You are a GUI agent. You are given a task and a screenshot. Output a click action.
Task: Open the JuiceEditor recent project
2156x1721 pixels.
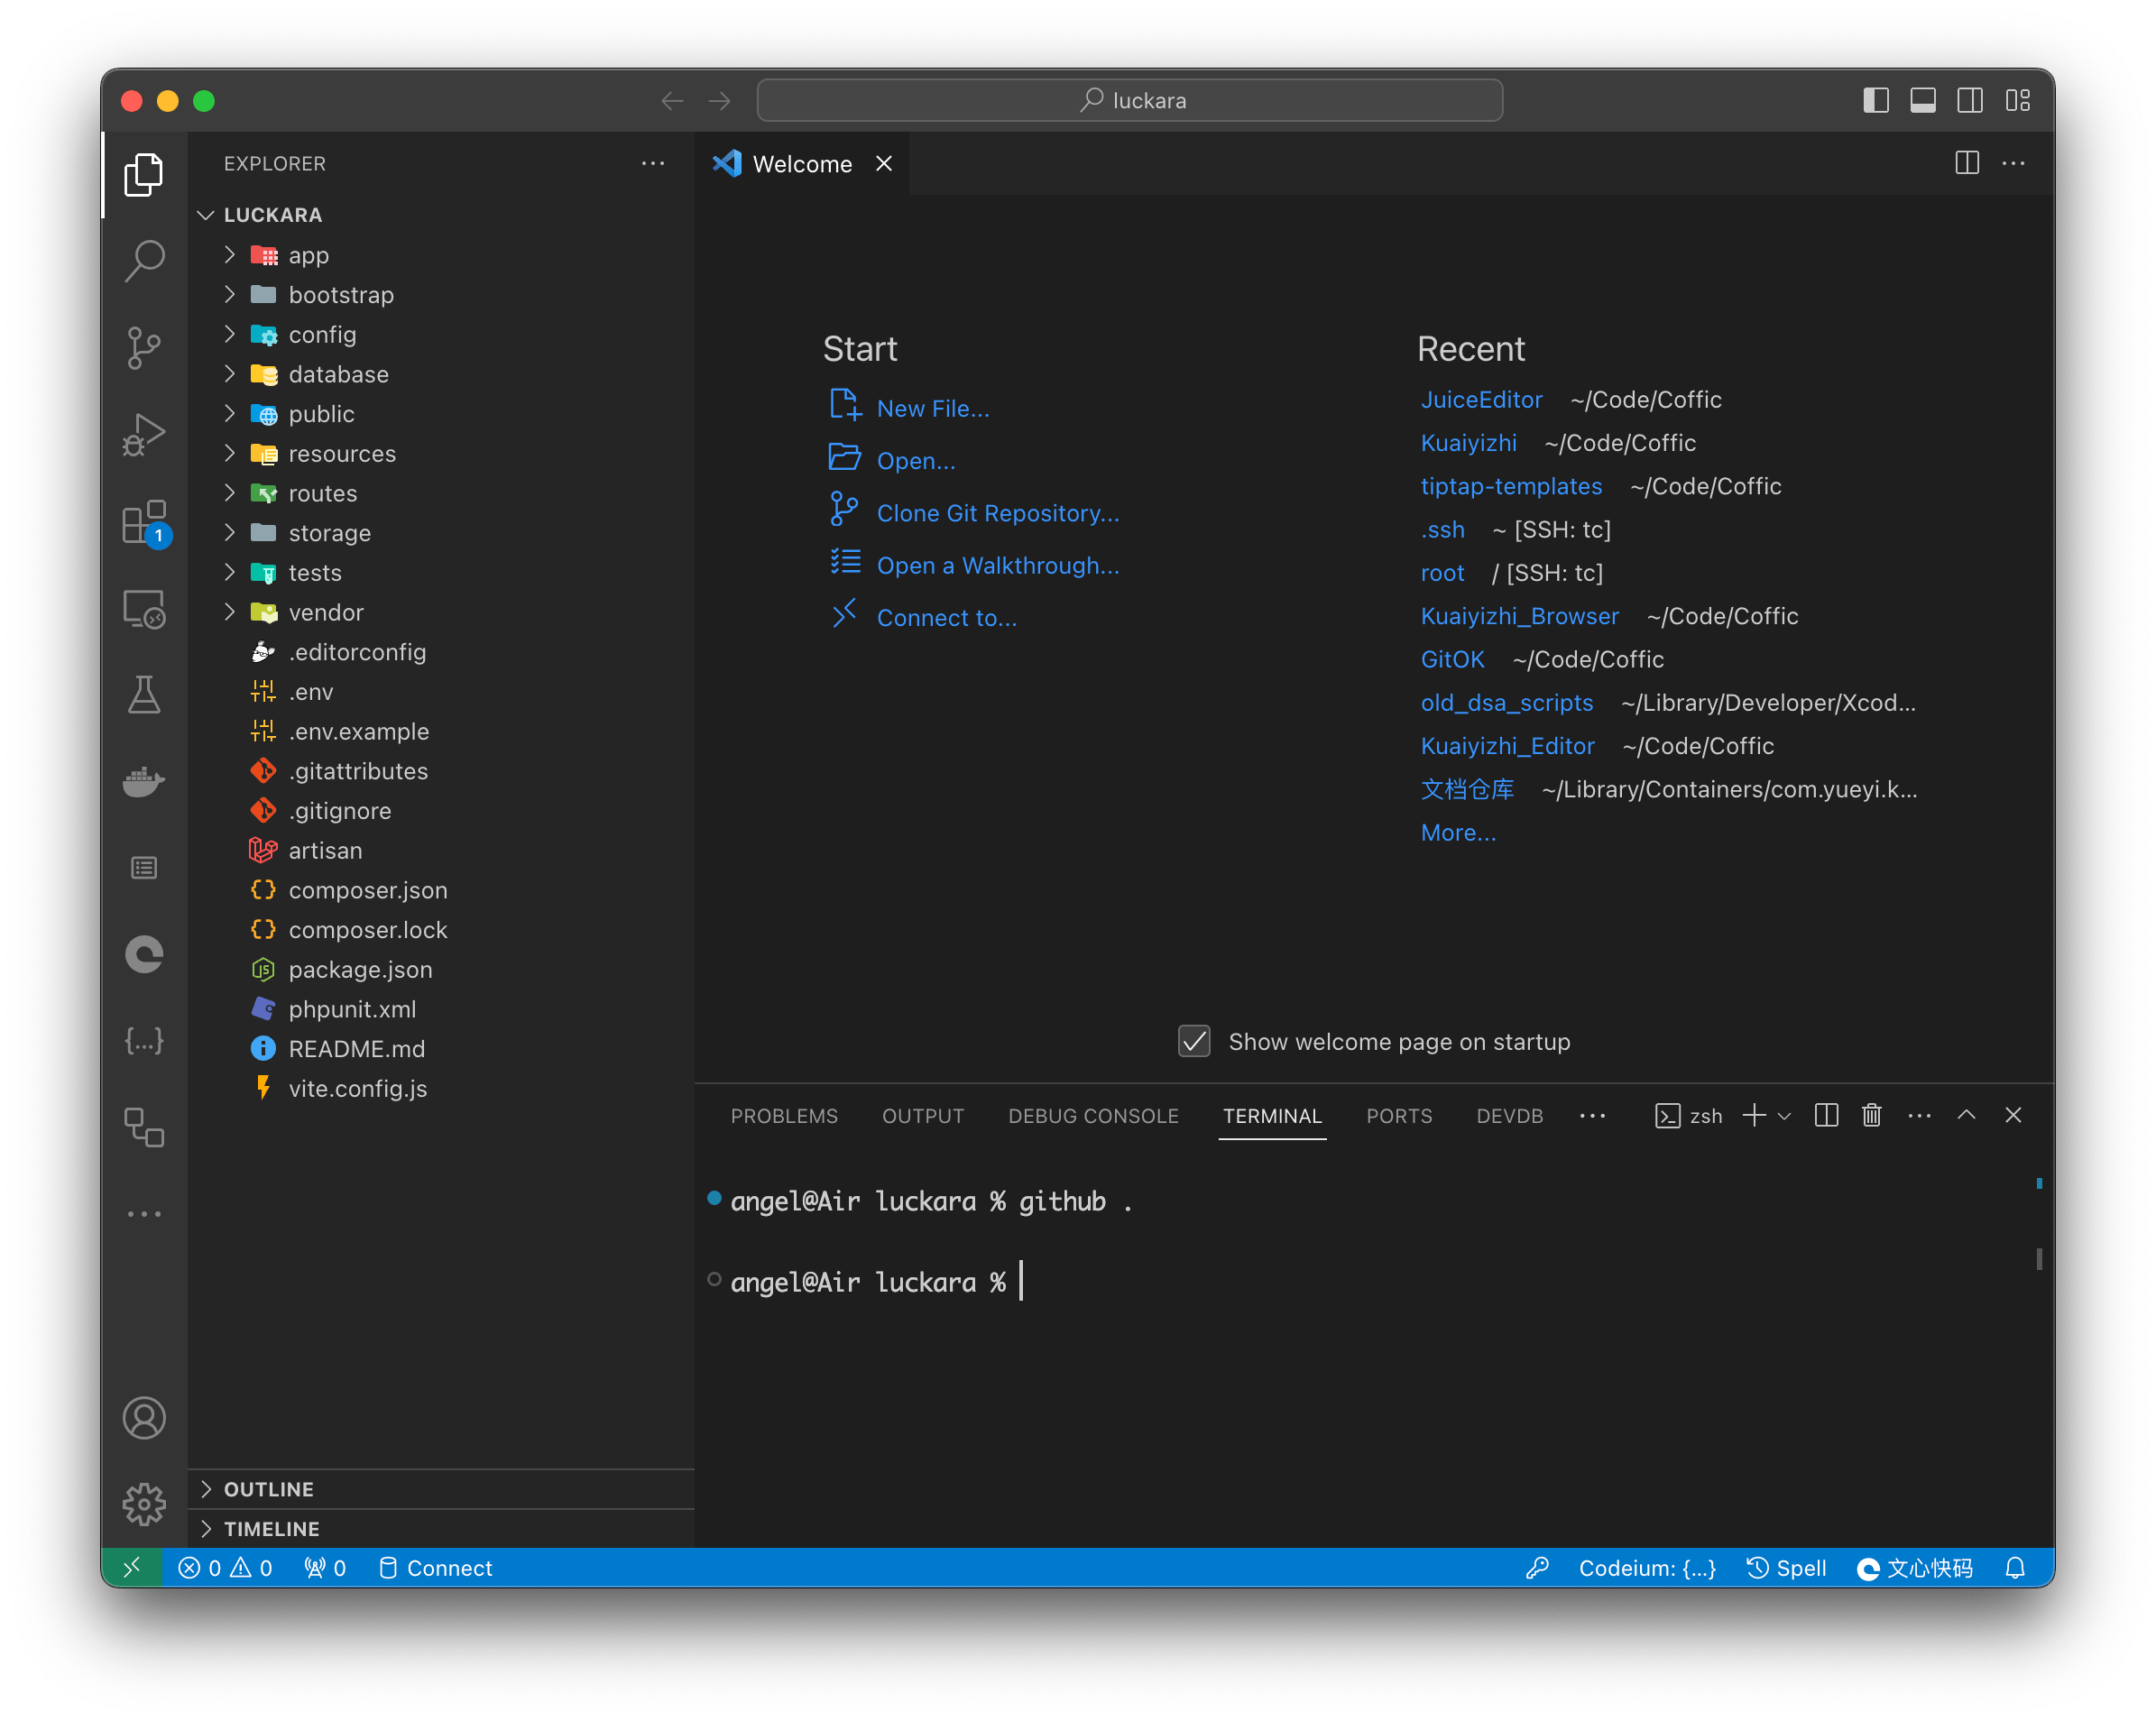coord(1481,400)
